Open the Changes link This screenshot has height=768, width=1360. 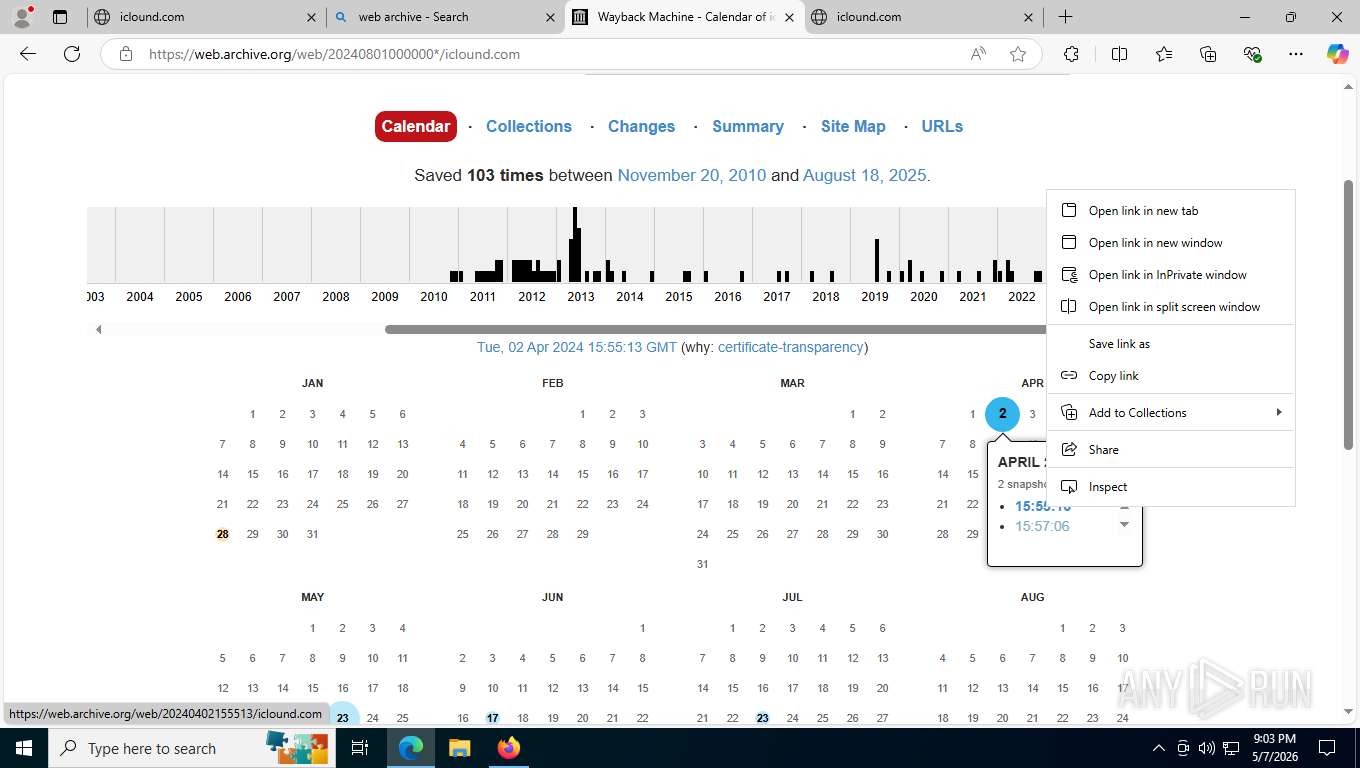tap(641, 126)
